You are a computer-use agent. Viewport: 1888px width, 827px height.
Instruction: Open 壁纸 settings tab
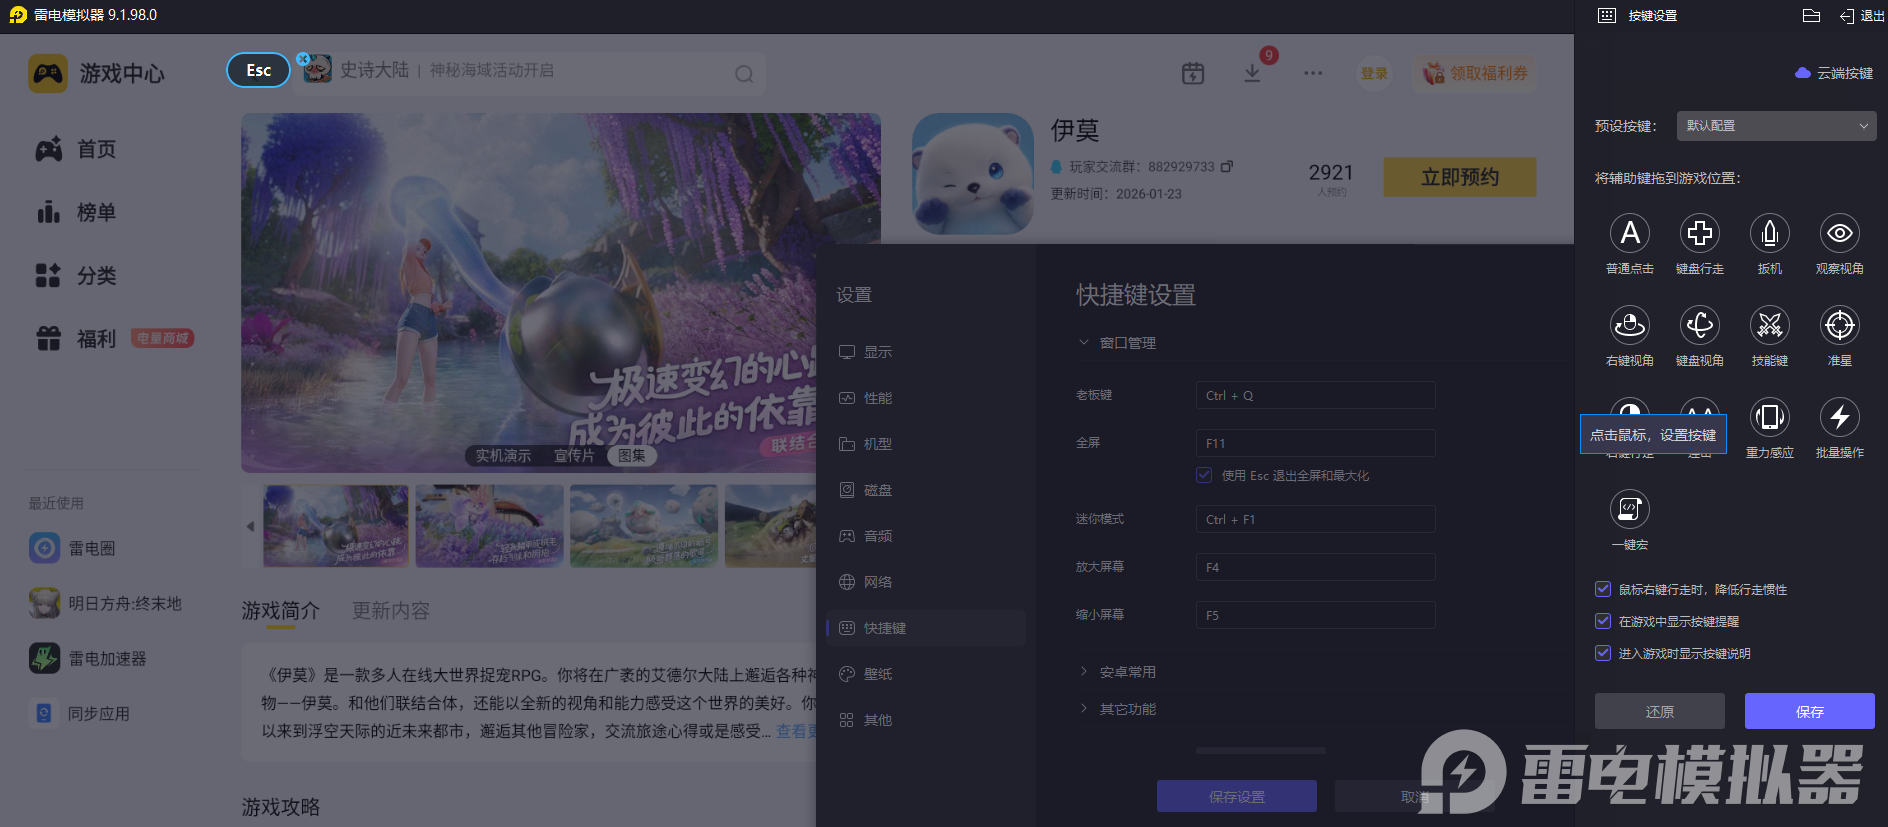click(926, 674)
